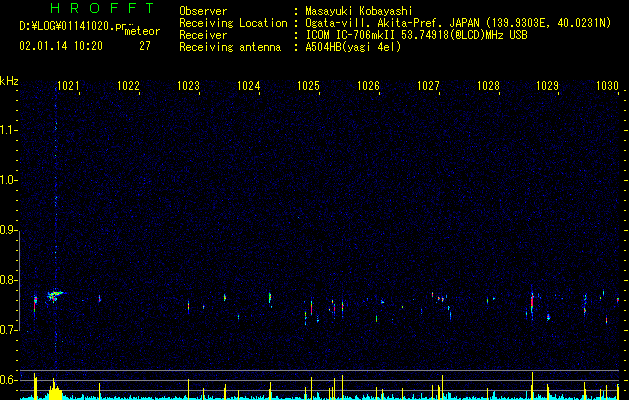Image resolution: width=629 pixels, height=400 pixels.
Task: Click the 1021 time axis marker
Action: pyautogui.click(x=68, y=86)
